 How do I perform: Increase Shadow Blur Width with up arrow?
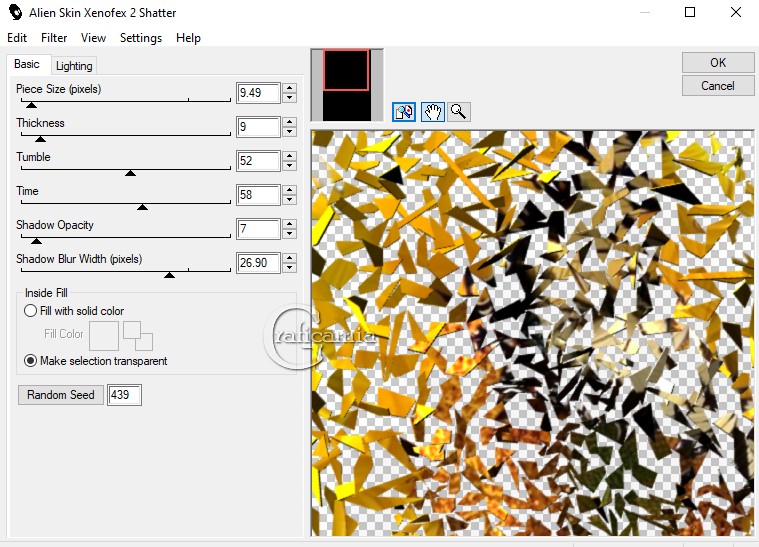coord(289,258)
